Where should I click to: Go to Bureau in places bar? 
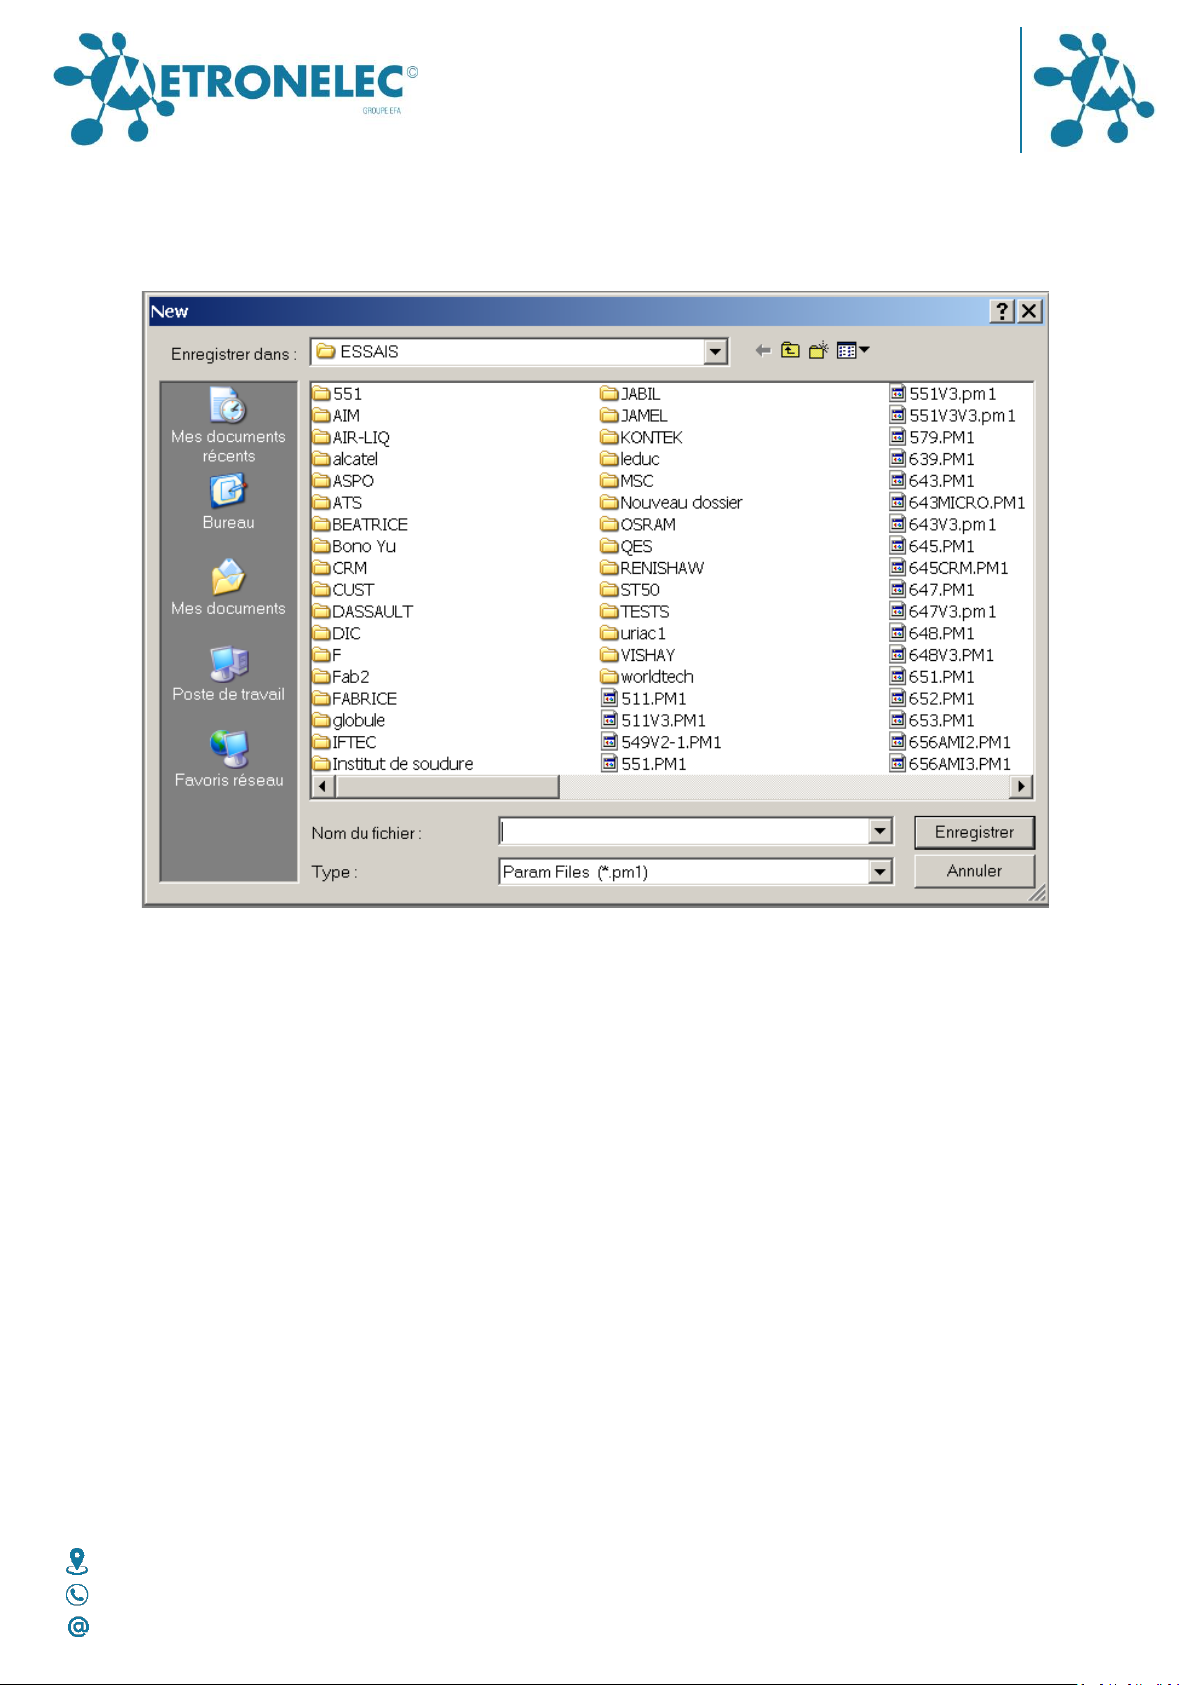228,502
